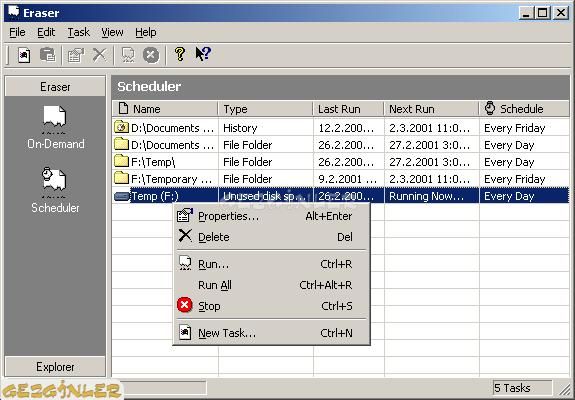Click Every Friday schedule in History row
This screenshot has height=400, width=575.
[514, 128]
